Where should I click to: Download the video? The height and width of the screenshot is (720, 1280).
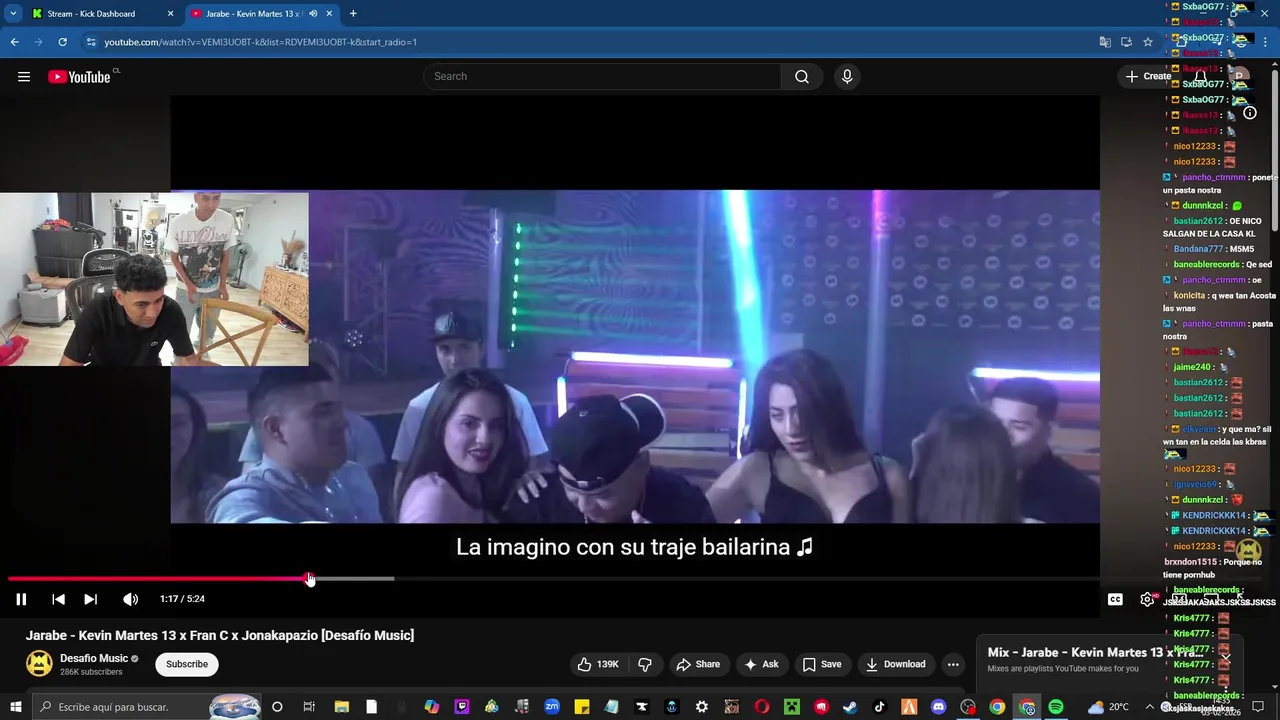896,664
